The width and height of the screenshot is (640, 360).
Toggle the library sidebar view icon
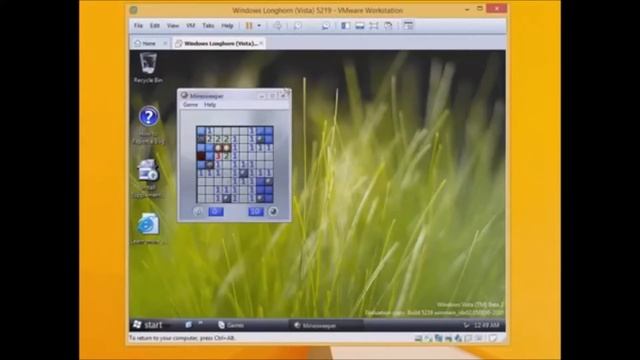345,26
